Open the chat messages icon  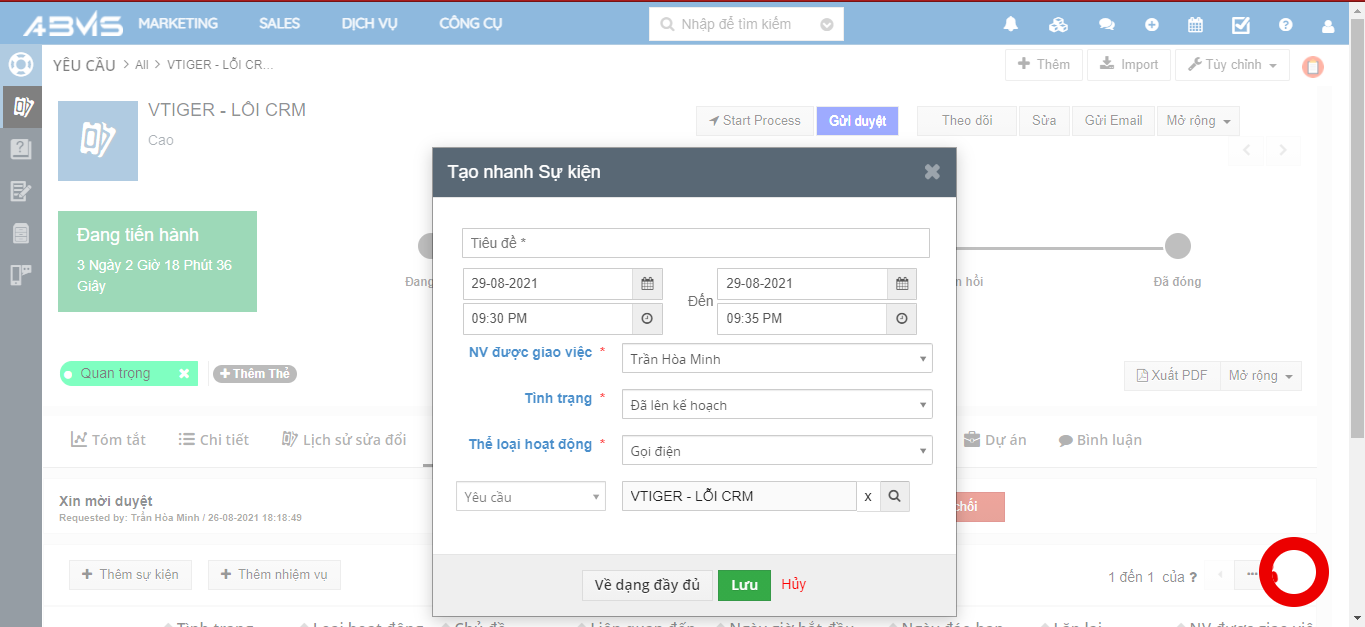[x=1106, y=24]
